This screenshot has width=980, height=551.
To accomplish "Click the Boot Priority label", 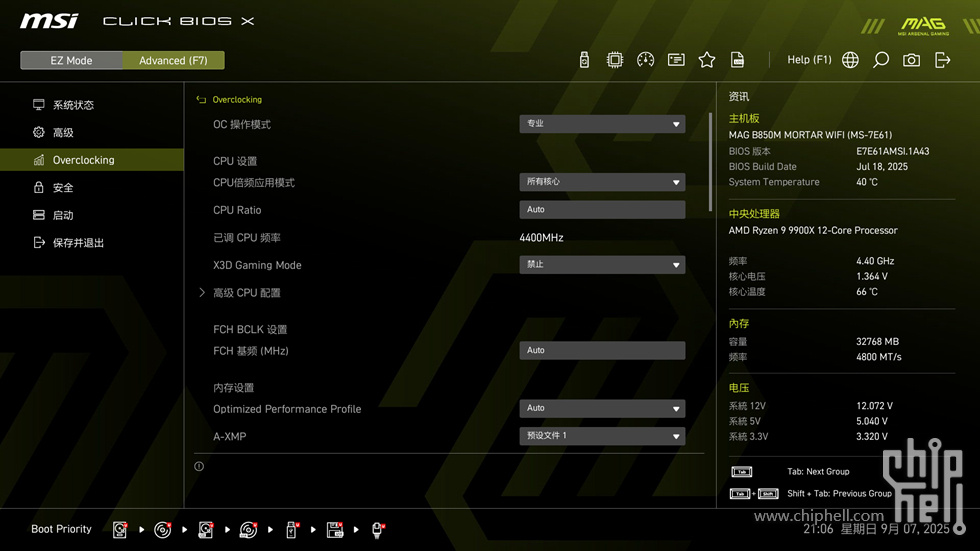I will click(x=61, y=529).
